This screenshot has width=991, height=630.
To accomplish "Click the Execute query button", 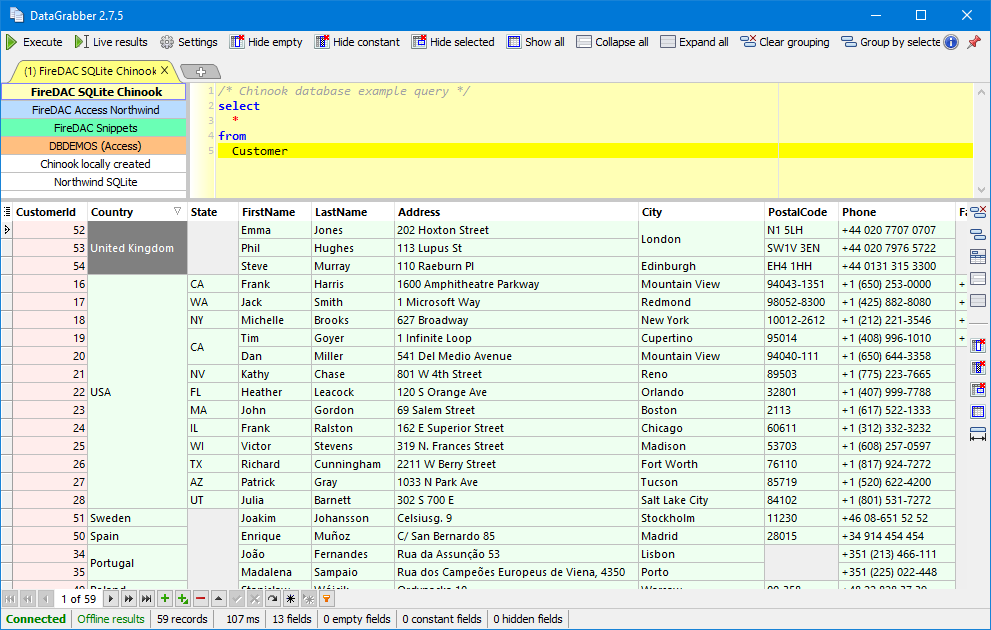I will [34, 42].
